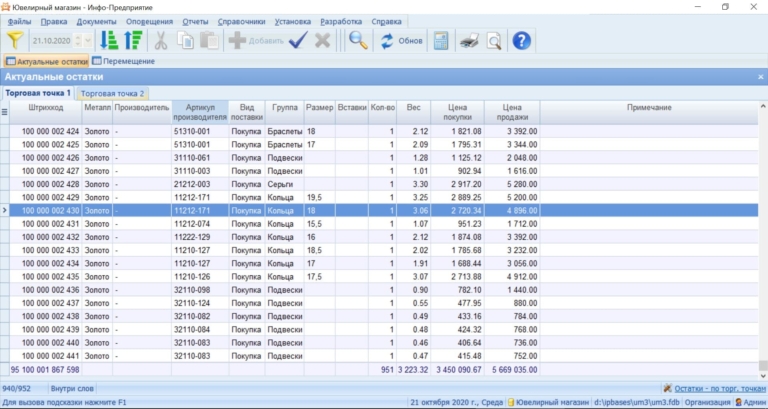Sort ascending using the green arrow icon
Image resolution: width=768 pixels, height=409 pixels.
(110, 41)
